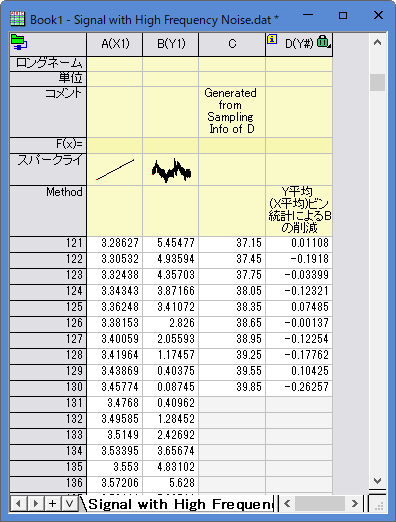This screenshot has width=396, height=522.
Task: Click cell value 3.28627
Action: (115, 244)
